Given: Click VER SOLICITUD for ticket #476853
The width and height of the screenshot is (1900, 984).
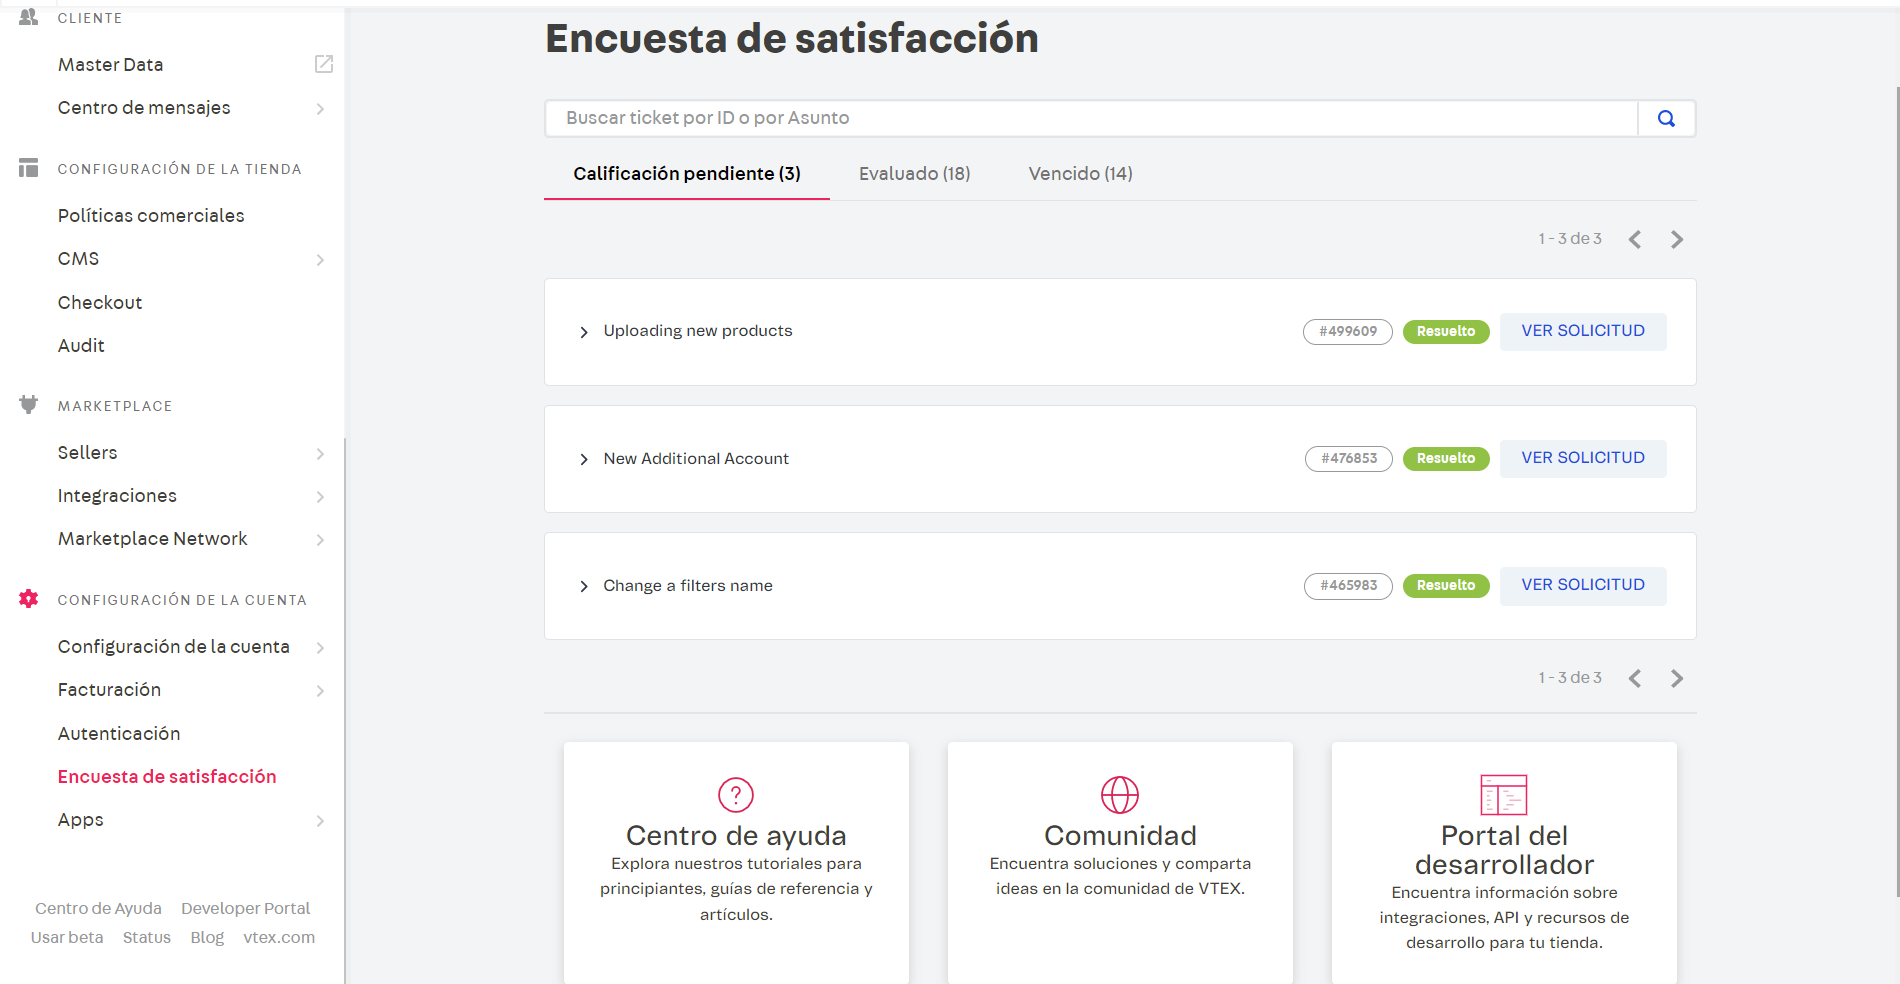Looking at the screenshot, I should coord(1582,458).
